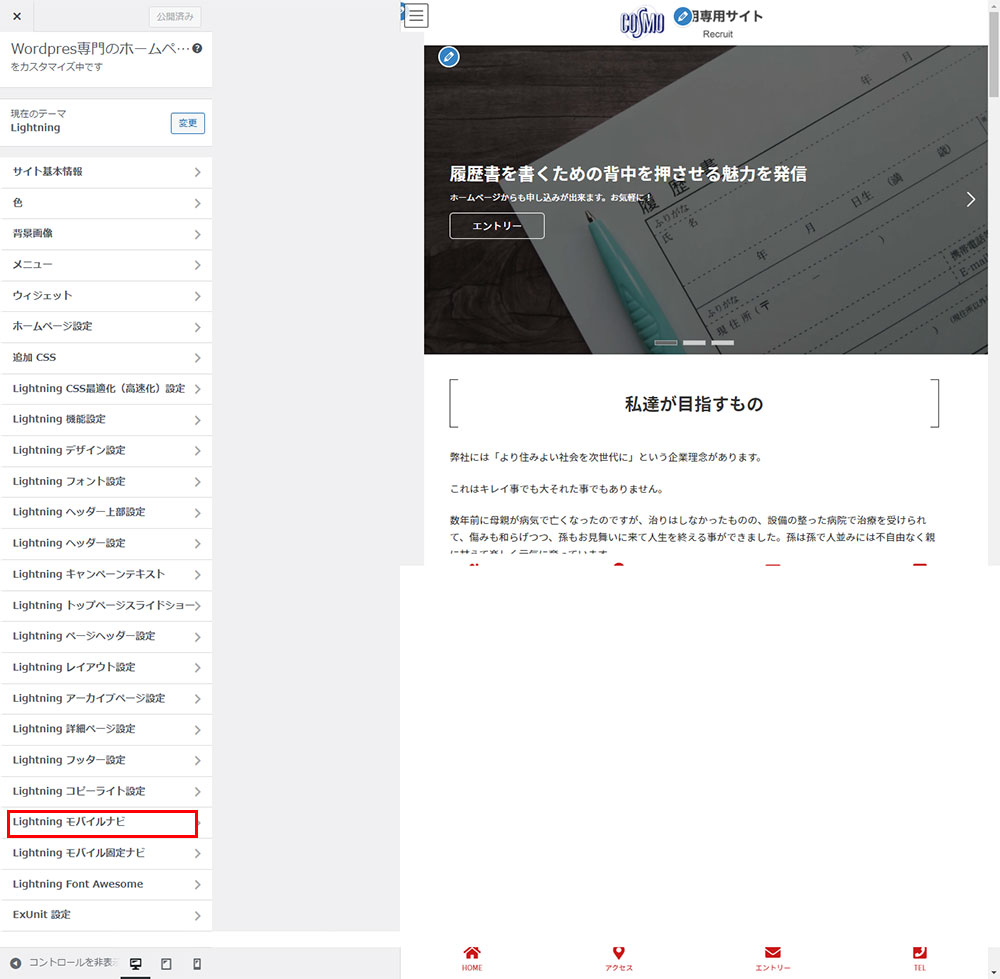Open the ウィジェット panel
1000x979 pixels.
[106, 296]
